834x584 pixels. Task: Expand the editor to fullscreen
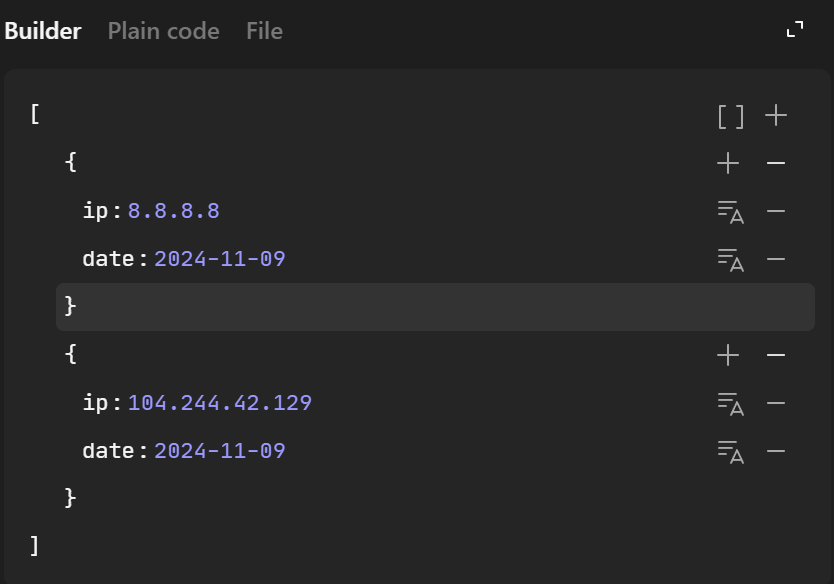coord(795,30)
